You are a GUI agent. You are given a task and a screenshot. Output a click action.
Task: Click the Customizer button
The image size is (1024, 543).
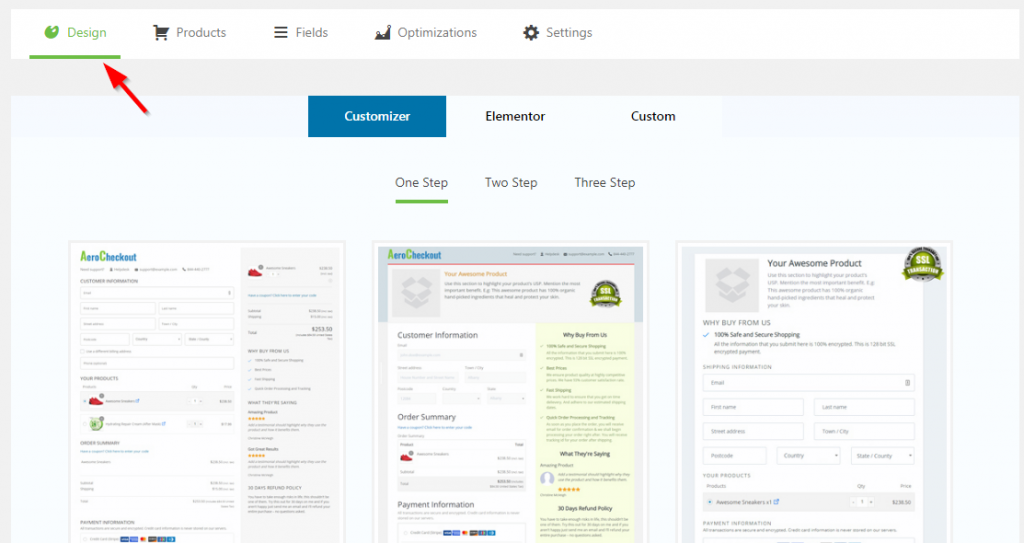377,116
